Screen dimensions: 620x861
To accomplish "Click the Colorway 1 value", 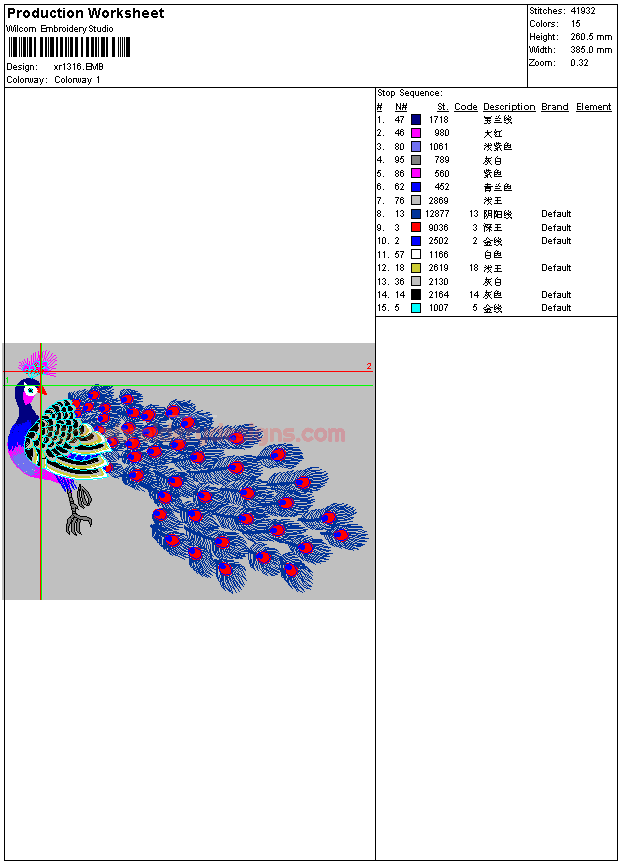I will click(77, 80).
